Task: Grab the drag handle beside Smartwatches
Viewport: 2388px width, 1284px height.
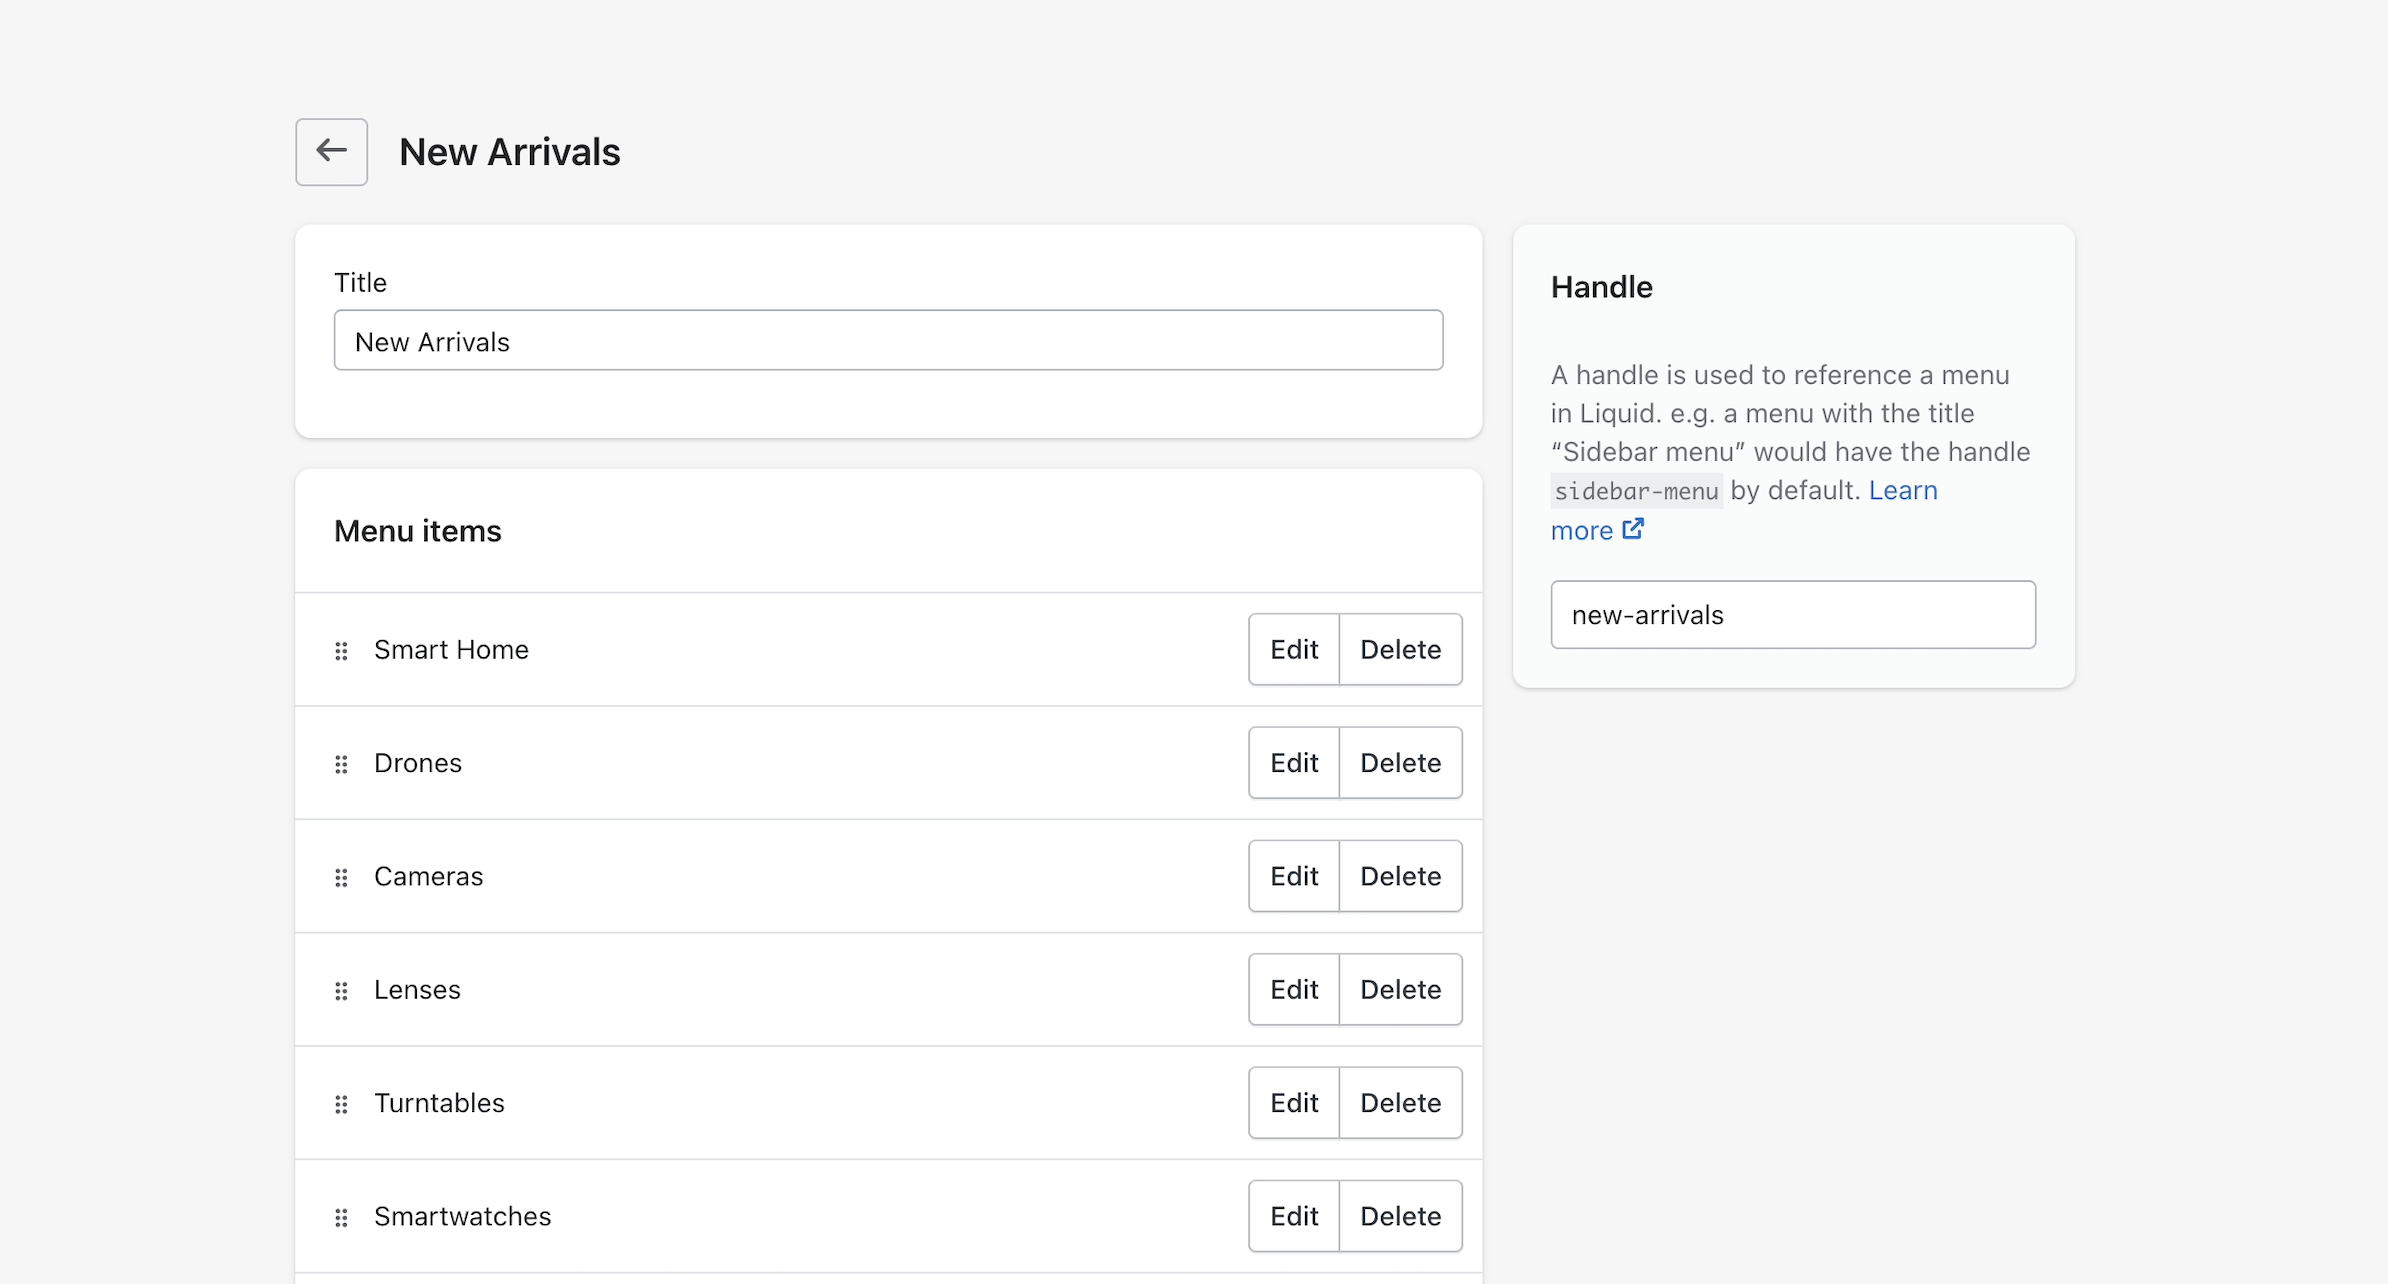Action: click(x=341, y=1217)
